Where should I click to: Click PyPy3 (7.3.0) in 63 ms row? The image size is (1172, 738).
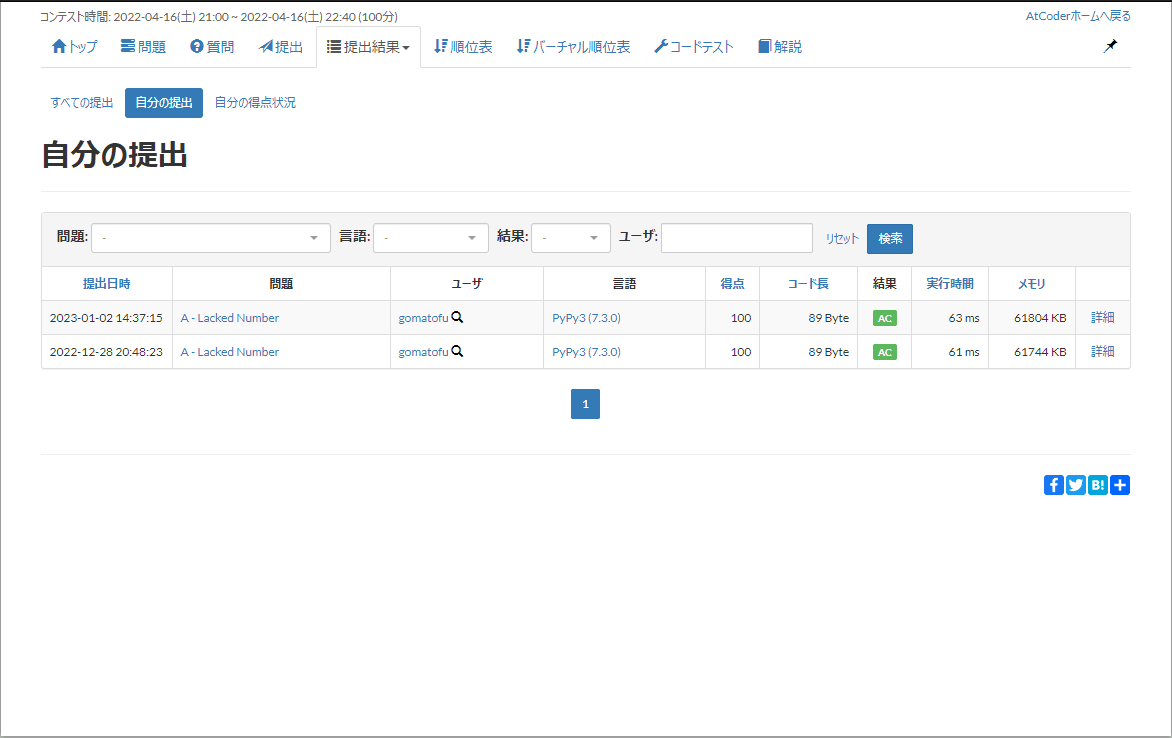point(586,318)
